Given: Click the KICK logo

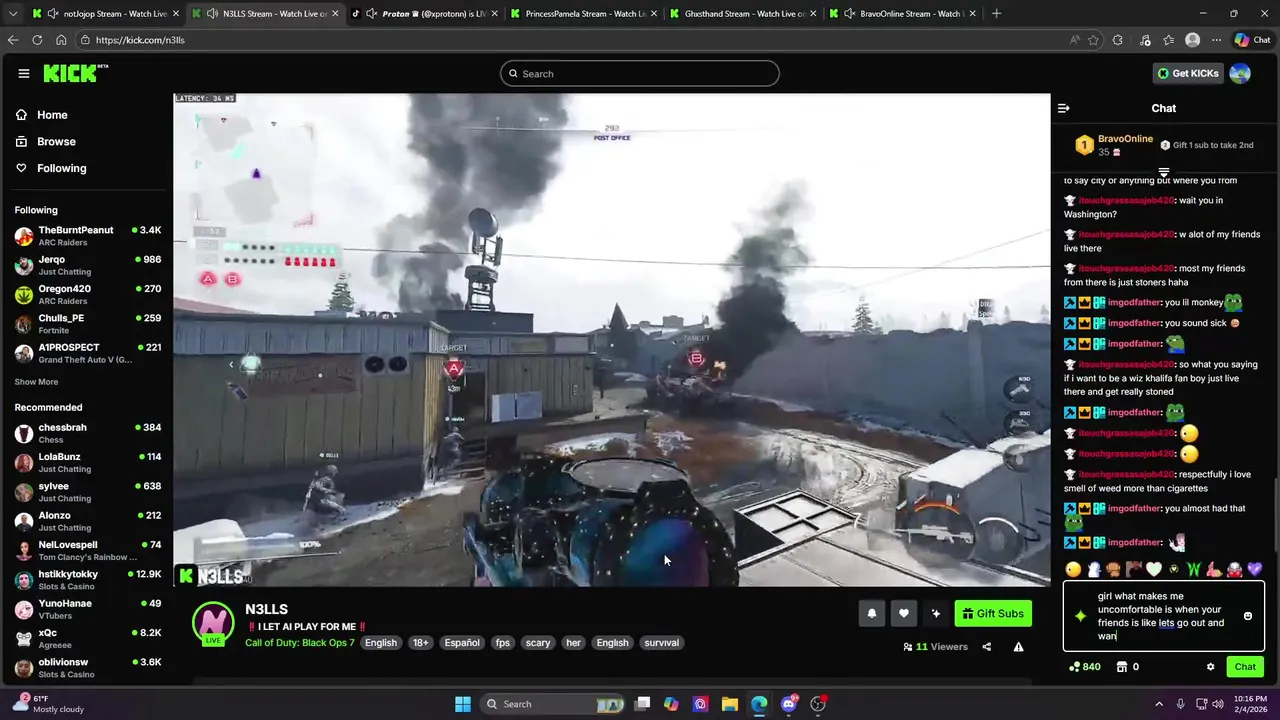Looking at the screenshot, I should [x=75, y=73].
